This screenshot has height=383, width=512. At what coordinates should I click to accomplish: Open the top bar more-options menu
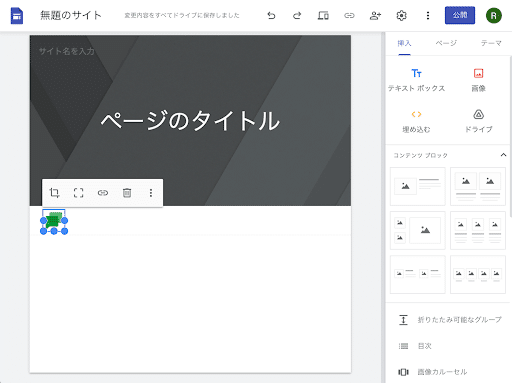(428, 15)
